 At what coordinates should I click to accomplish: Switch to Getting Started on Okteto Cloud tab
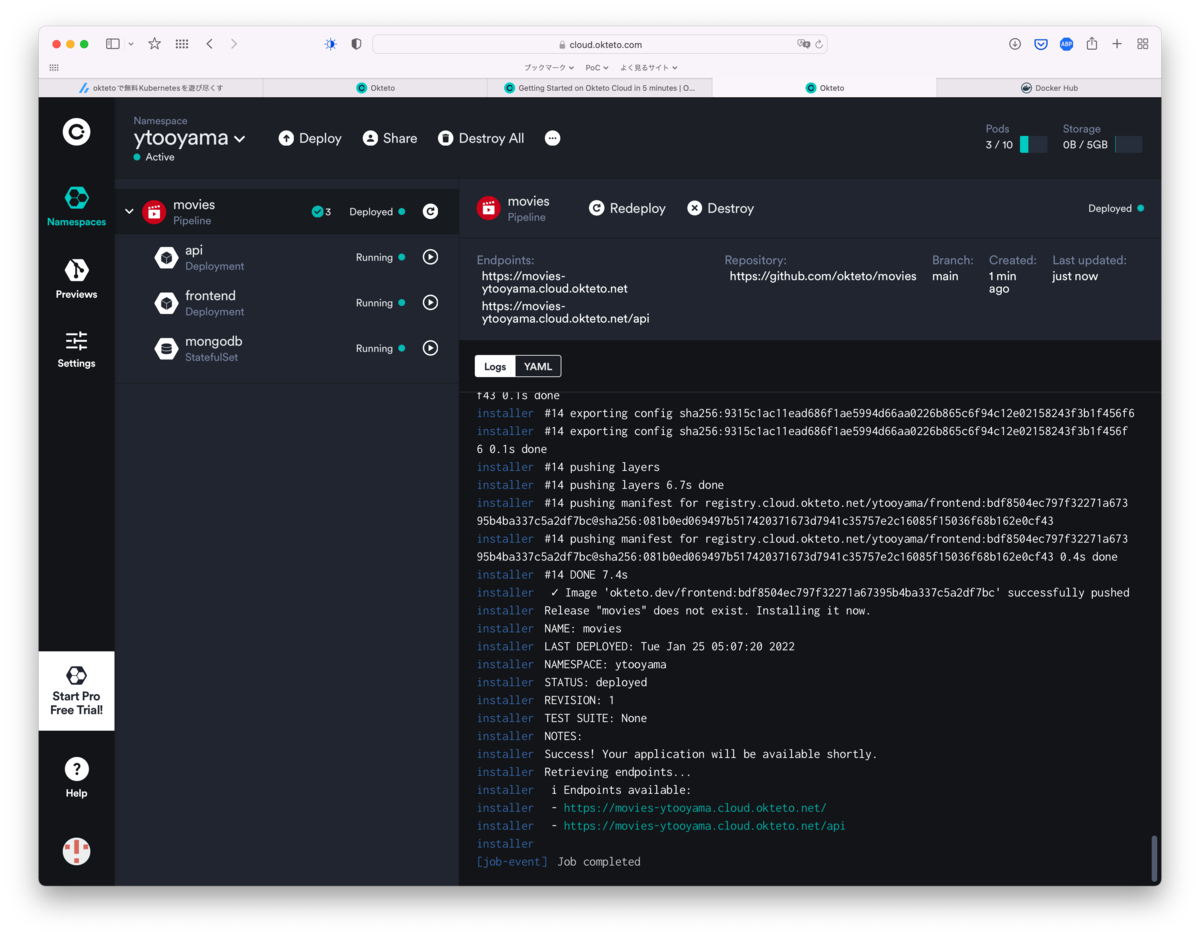[600, 88]
